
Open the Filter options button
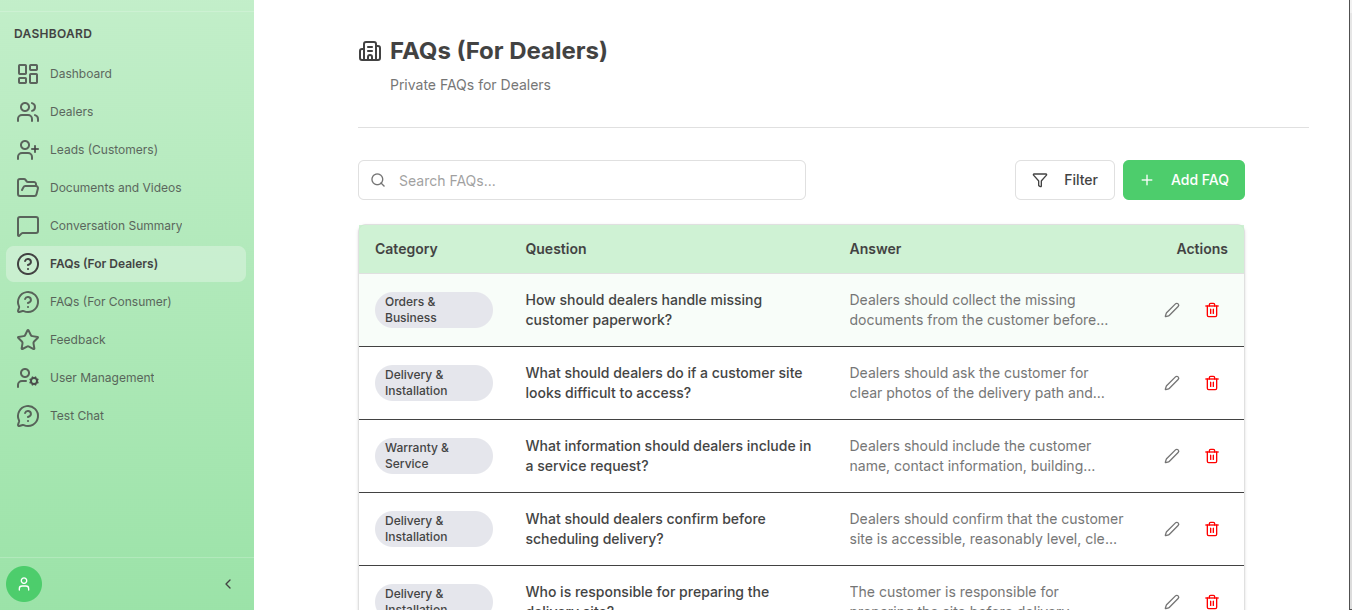click(x=1065, y=180)
